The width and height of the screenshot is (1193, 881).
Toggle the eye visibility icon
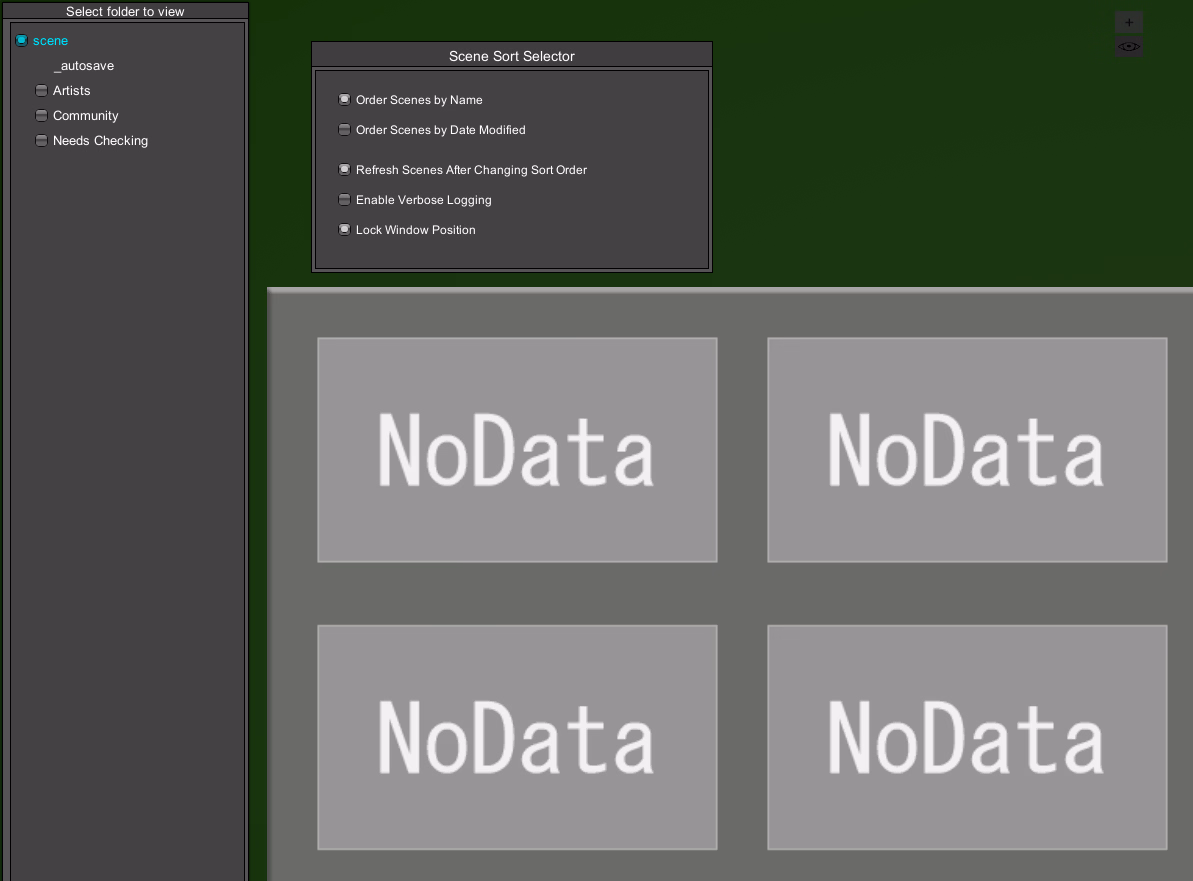1129,47
